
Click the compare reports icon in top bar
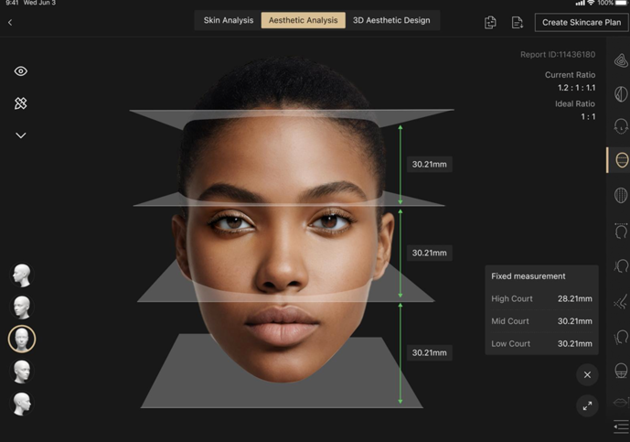coord(490,22)
